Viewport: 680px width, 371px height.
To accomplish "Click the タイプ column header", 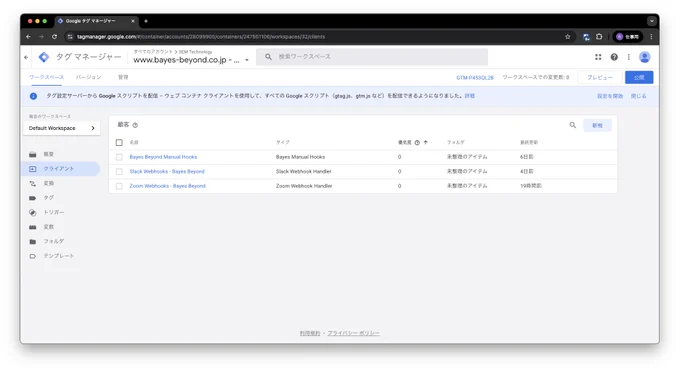I will [283, 142].
